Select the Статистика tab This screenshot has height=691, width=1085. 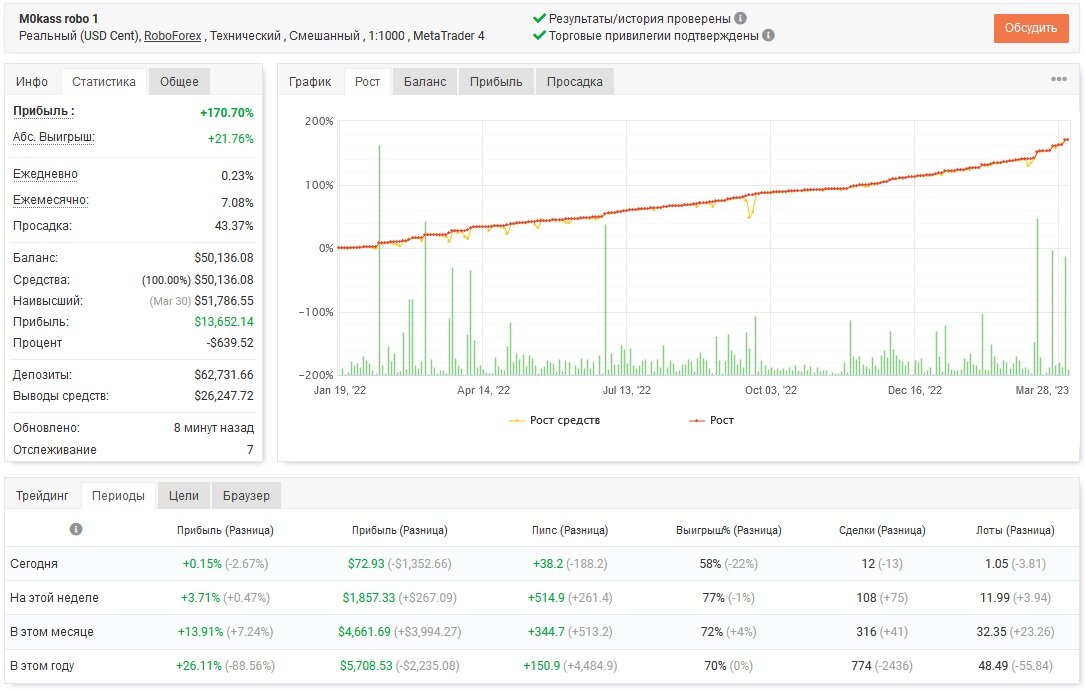click(104, 82)
